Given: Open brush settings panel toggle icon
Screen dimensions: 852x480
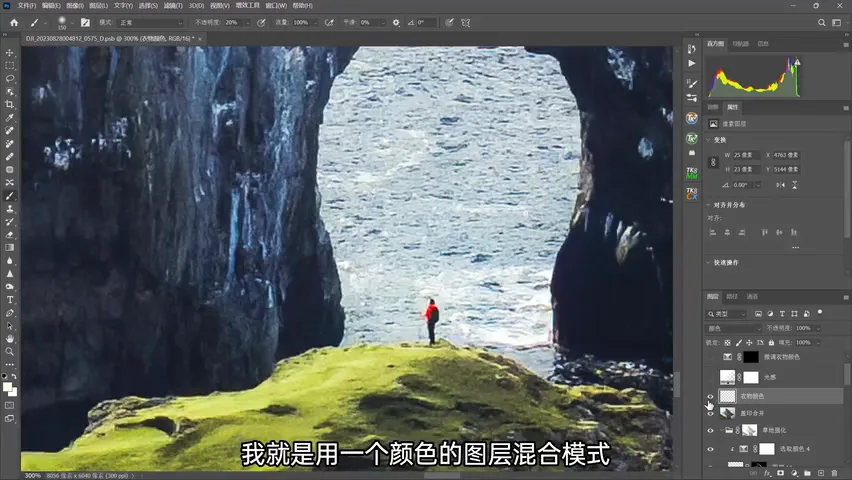Looking at the screenshot, I should pos(85,22).
